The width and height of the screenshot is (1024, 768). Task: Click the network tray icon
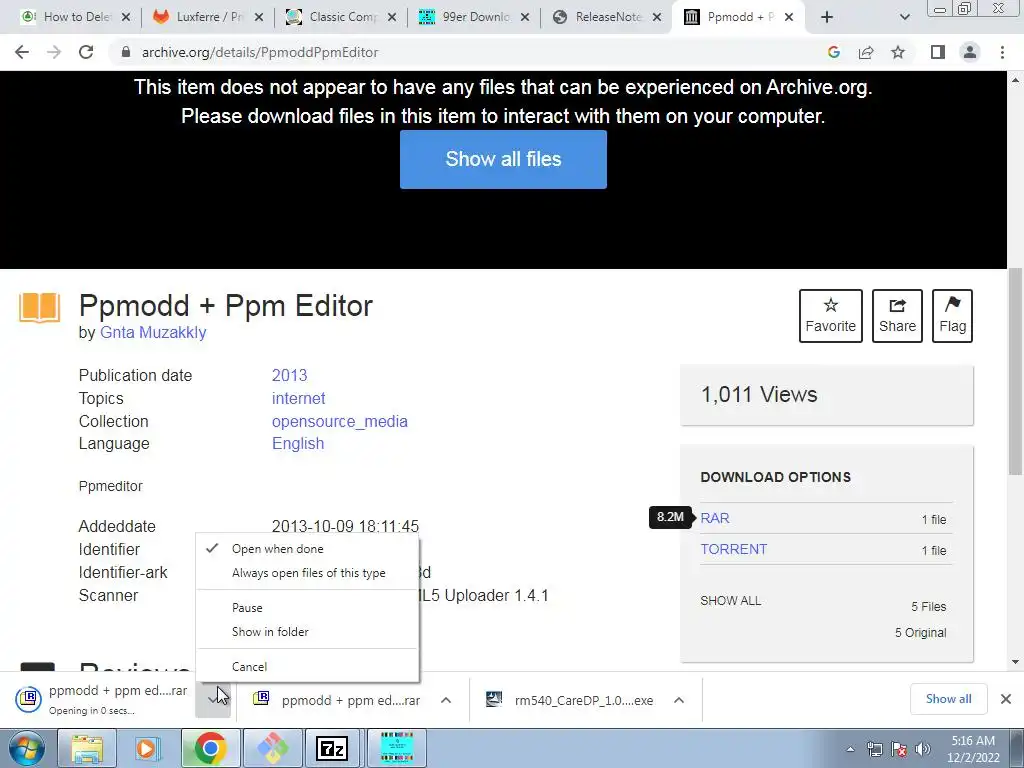(874, 749)
